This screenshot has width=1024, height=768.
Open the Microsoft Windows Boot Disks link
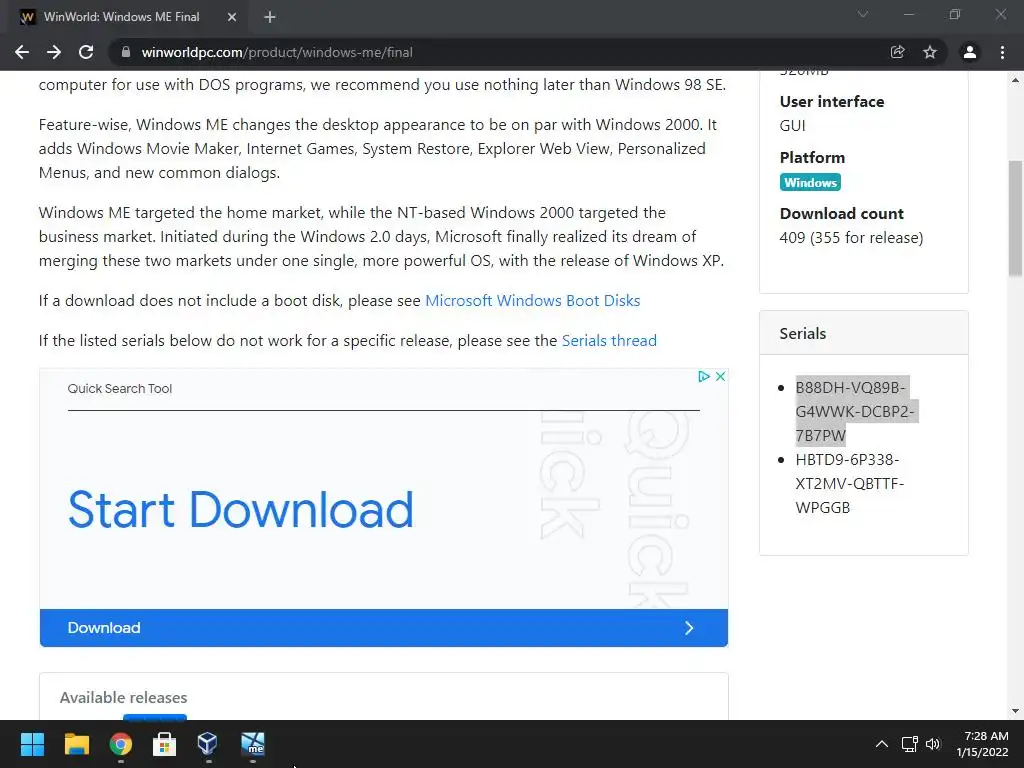point(532,300)
